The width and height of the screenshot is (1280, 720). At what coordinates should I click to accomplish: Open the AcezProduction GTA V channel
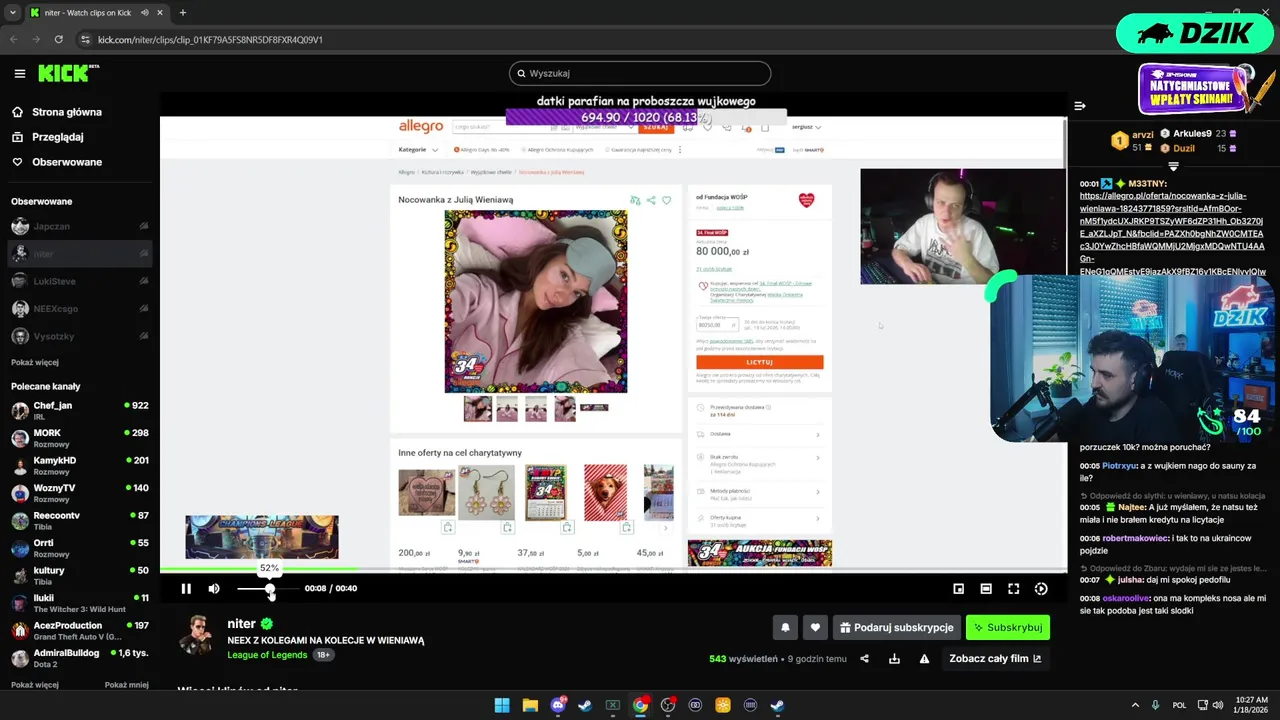[80, 630]
